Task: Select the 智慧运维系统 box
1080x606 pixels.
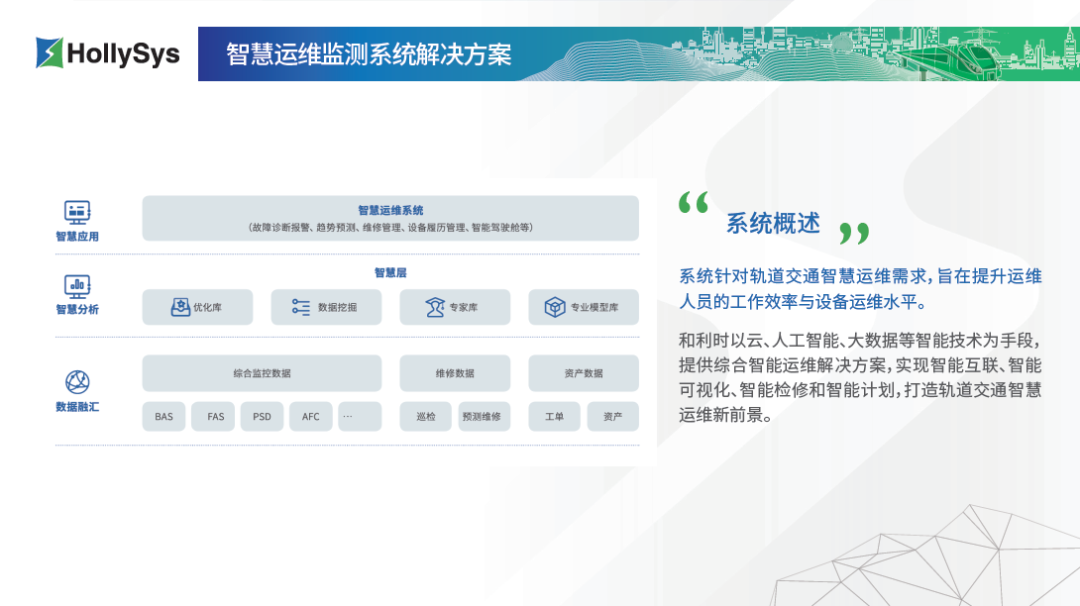Action: (x=390, y=218)
